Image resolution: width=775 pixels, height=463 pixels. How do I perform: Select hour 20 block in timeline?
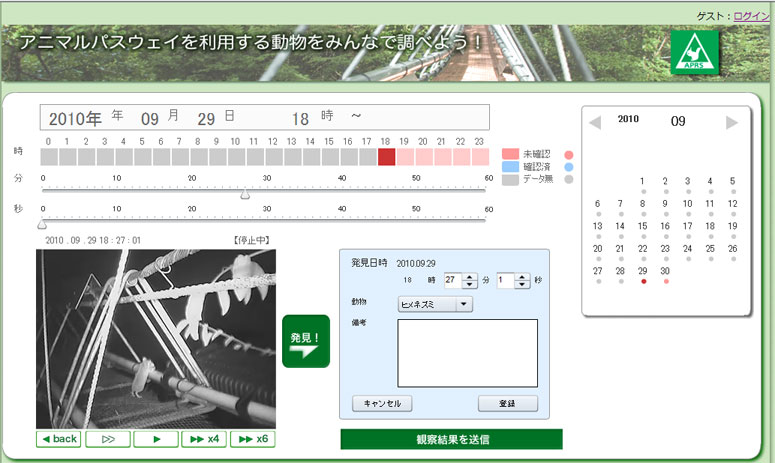click(424, 157)
